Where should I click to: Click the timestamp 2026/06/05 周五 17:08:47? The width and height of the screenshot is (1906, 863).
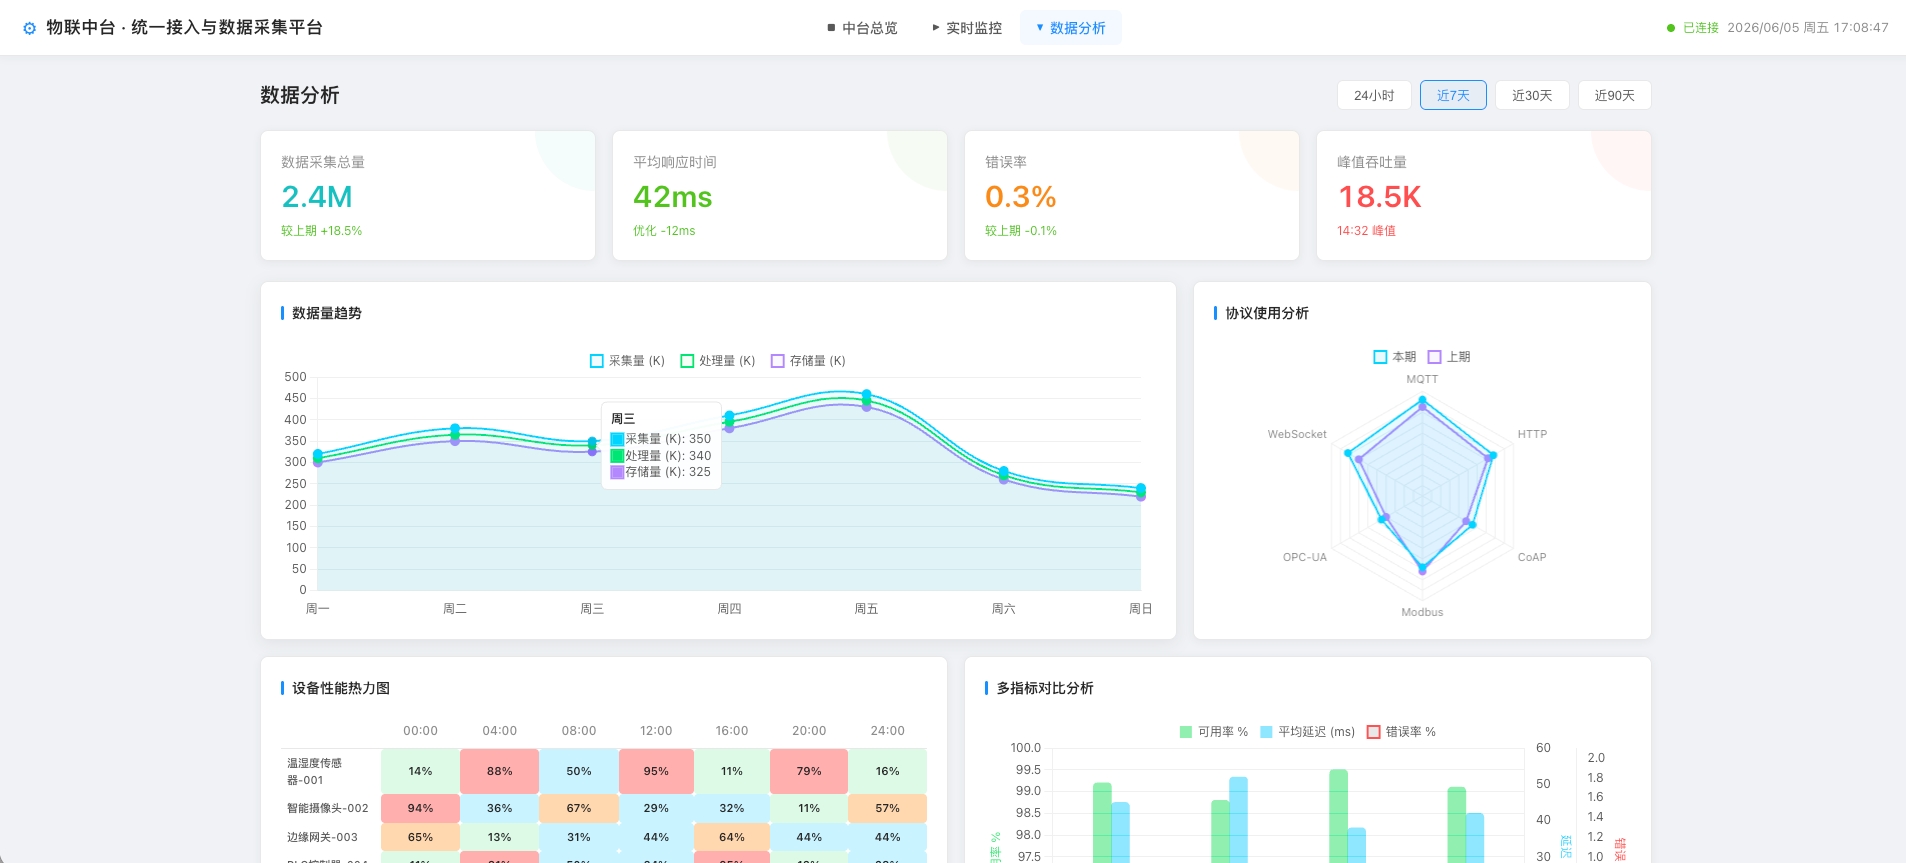point(1808,28)
